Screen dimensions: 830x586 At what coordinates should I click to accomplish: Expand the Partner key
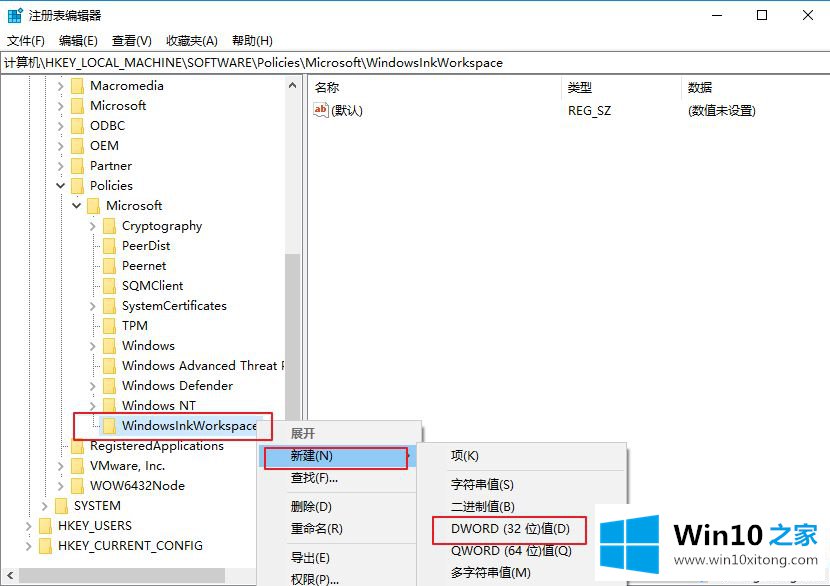[60, 166]
